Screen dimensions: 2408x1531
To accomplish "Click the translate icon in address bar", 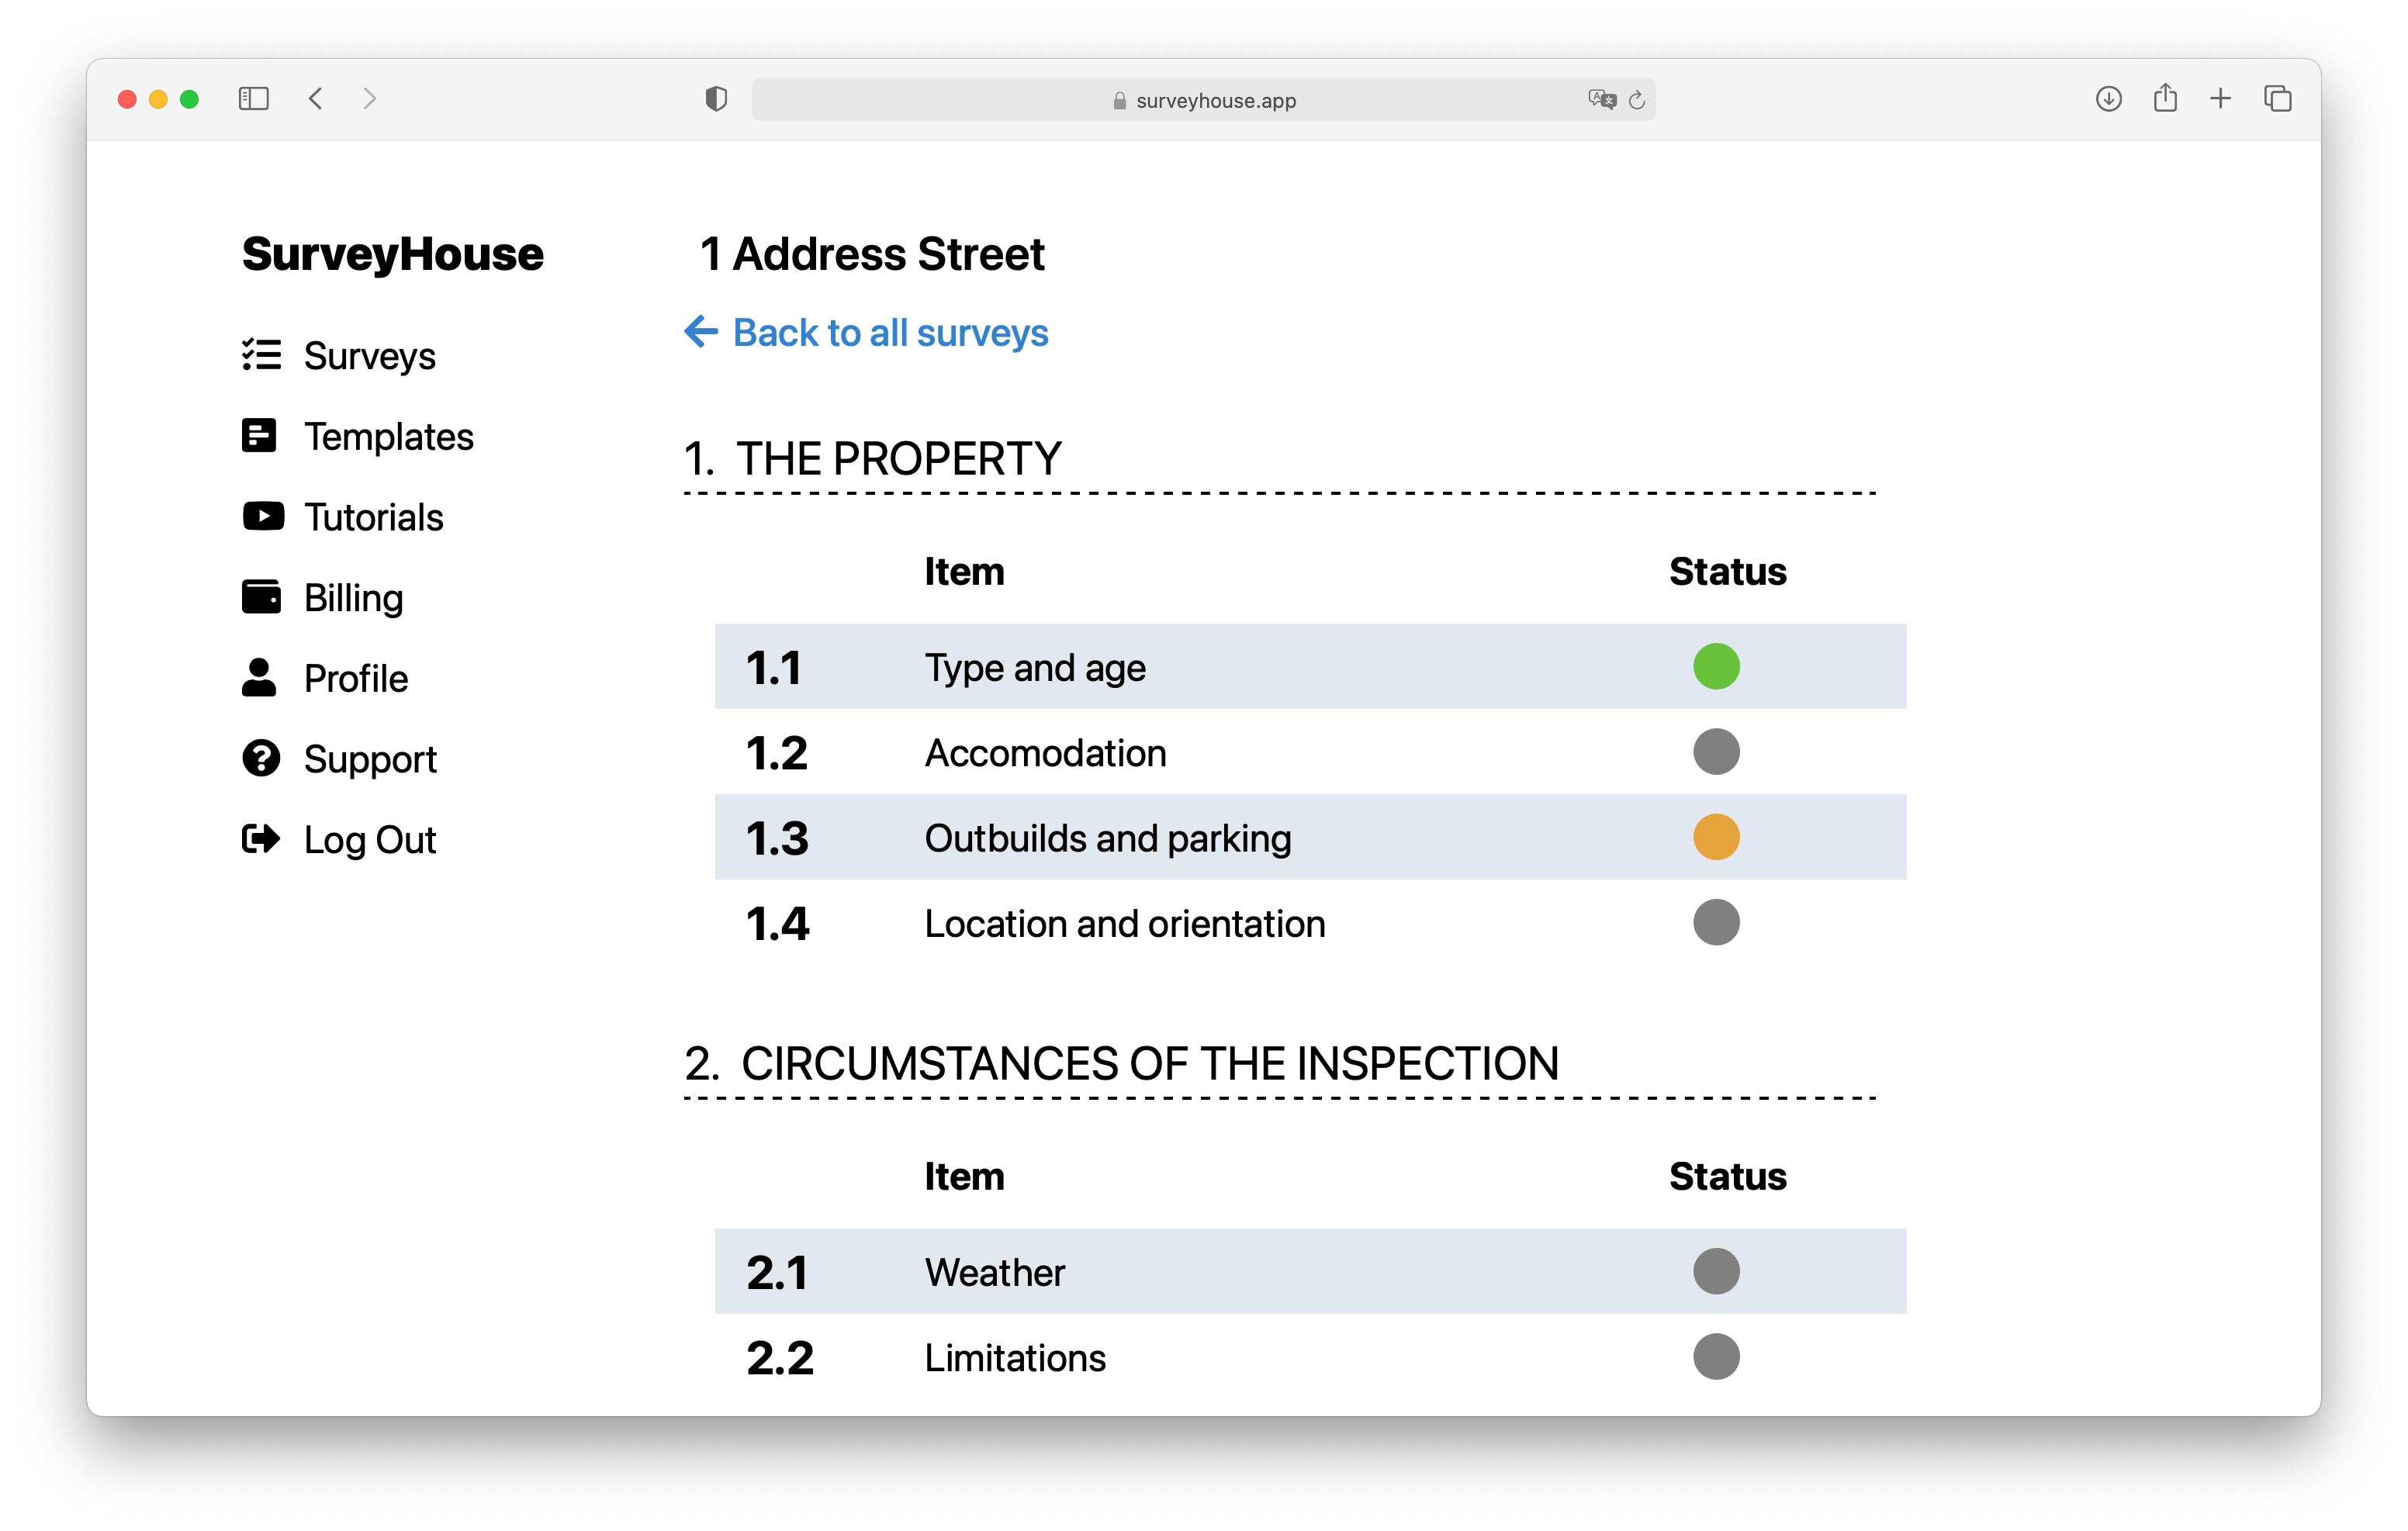I will 1602,99.
